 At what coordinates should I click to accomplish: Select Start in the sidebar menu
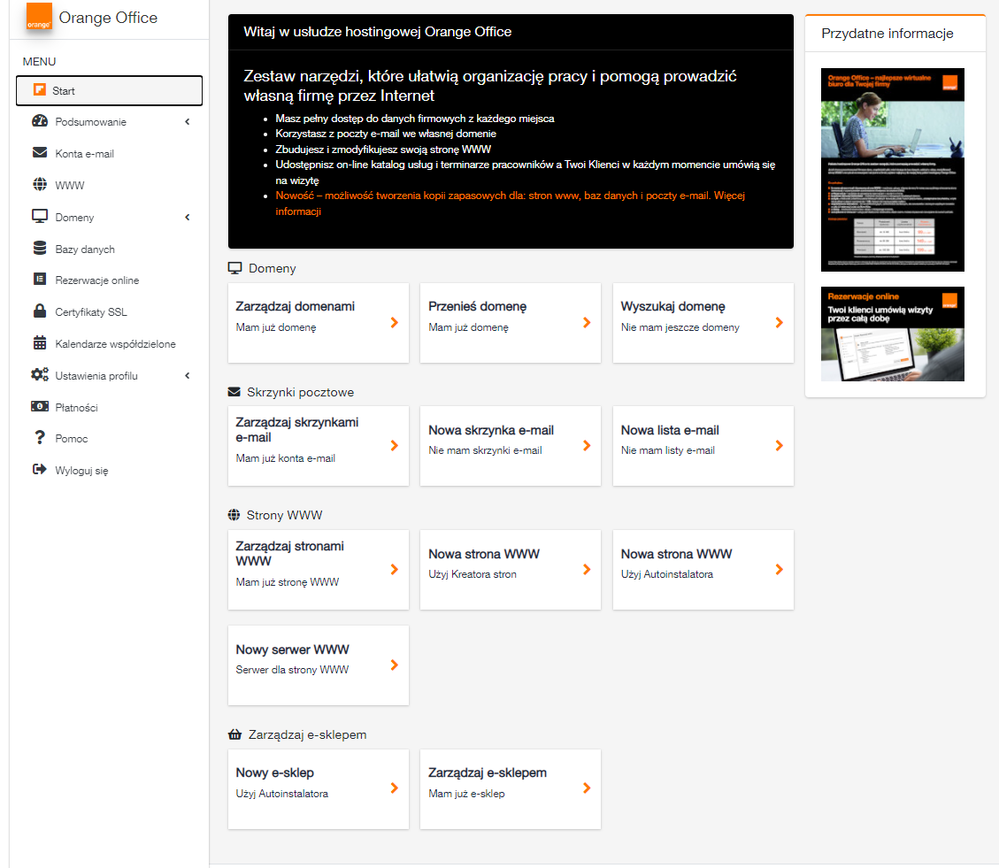[109, 91]
